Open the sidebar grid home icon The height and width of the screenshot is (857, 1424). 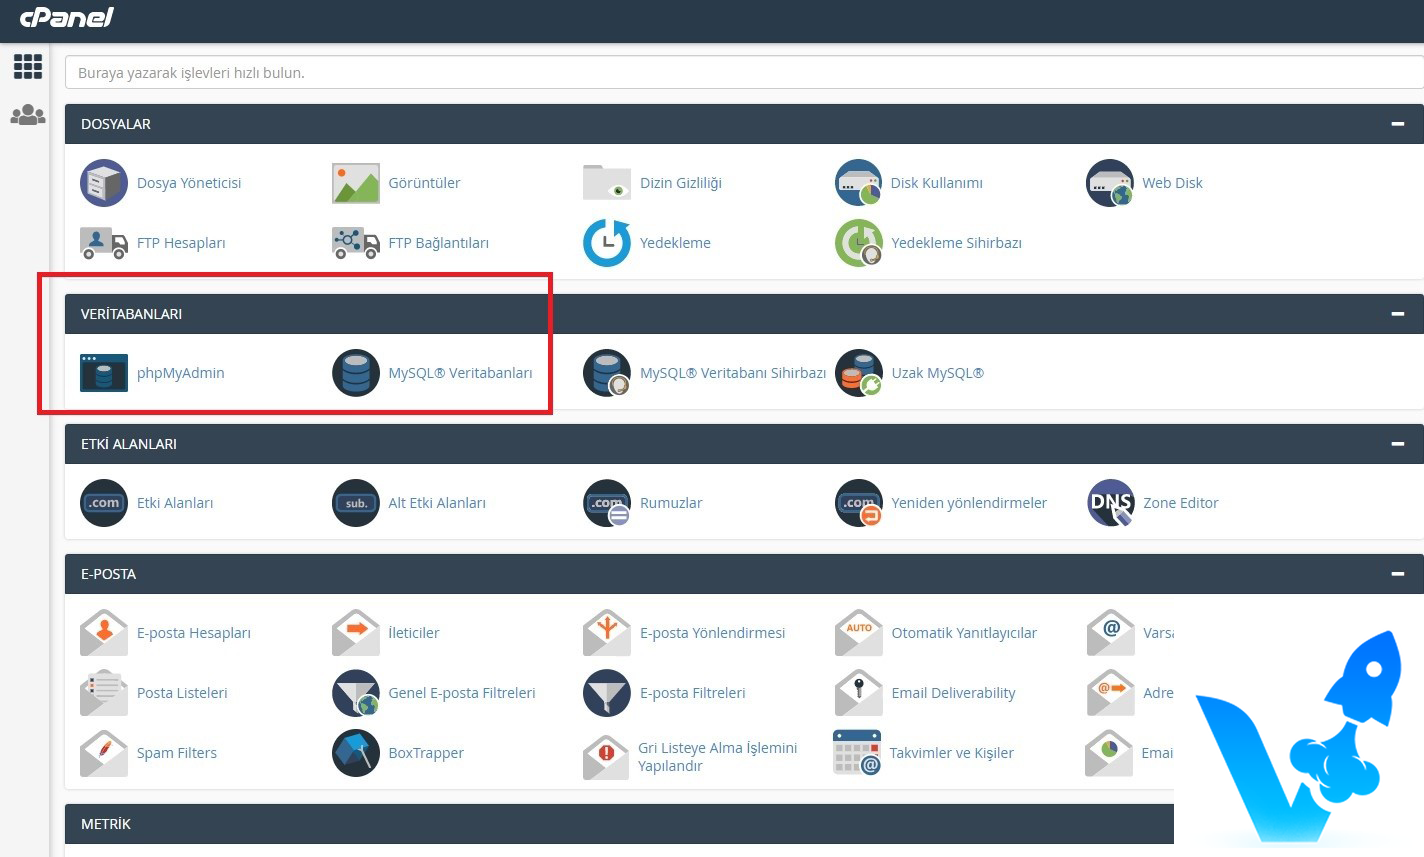pyautogui.click(x=28, y=67)
